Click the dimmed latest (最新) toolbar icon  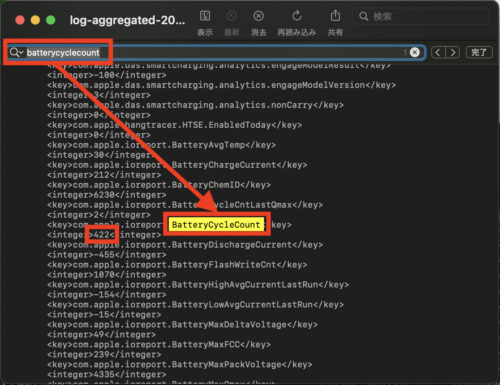[x=232, y=16]
